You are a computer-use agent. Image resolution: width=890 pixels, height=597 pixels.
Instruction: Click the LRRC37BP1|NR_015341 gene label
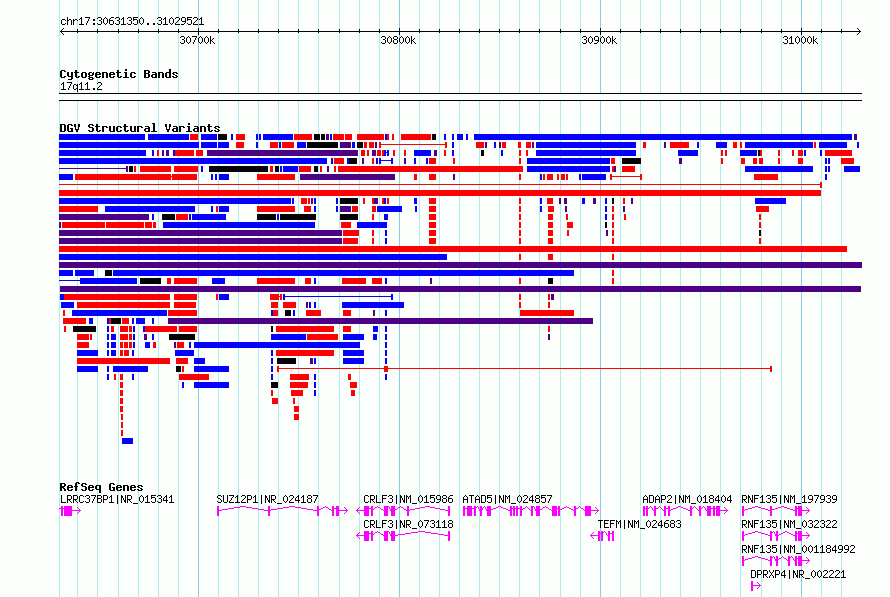click(x=116, y=499)
